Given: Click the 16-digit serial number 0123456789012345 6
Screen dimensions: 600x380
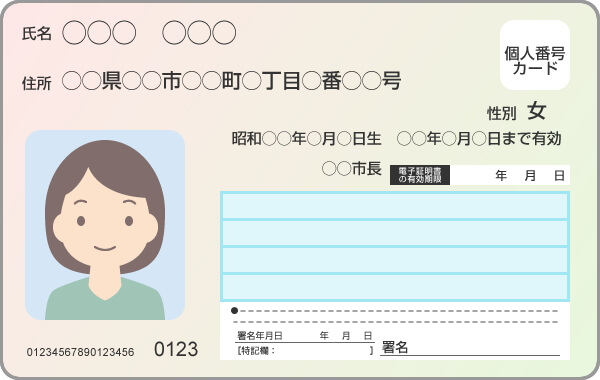Looking at the screenshot, I should pyautogui.click(x=80, y=352).
